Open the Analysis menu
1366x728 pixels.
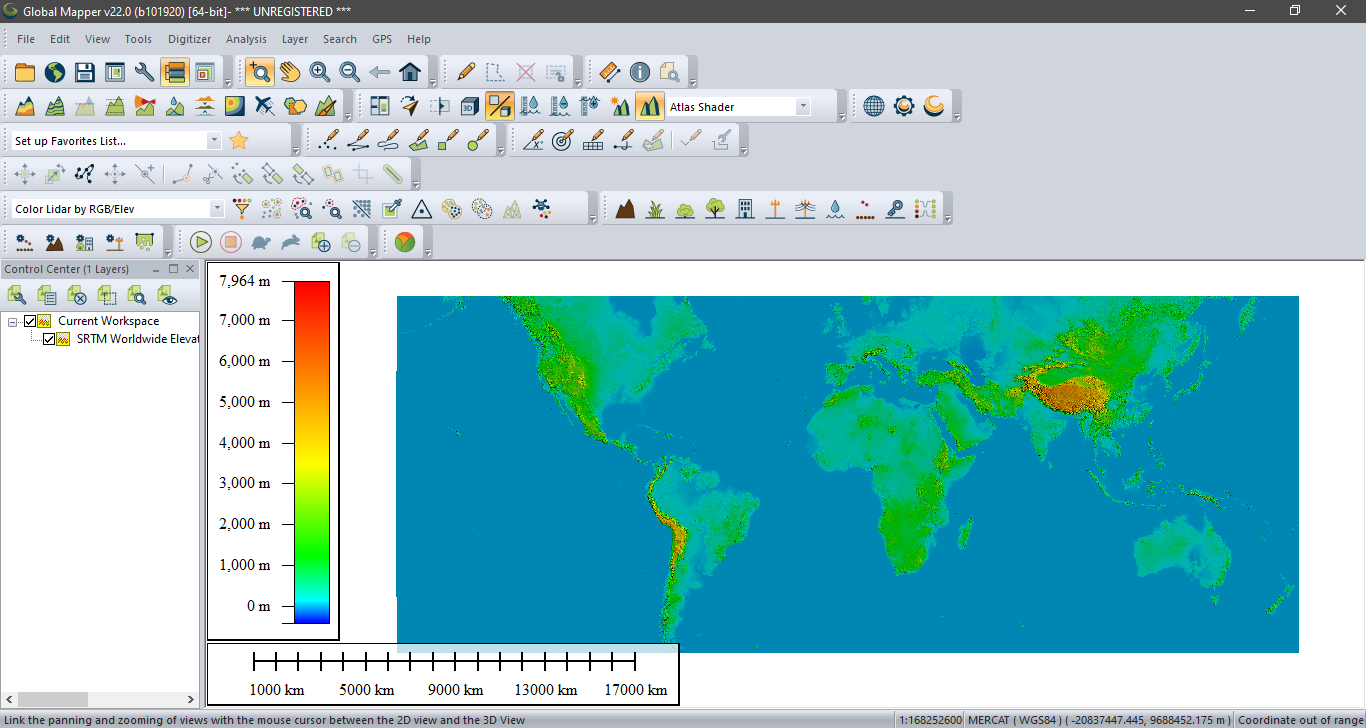coord(246,39)
